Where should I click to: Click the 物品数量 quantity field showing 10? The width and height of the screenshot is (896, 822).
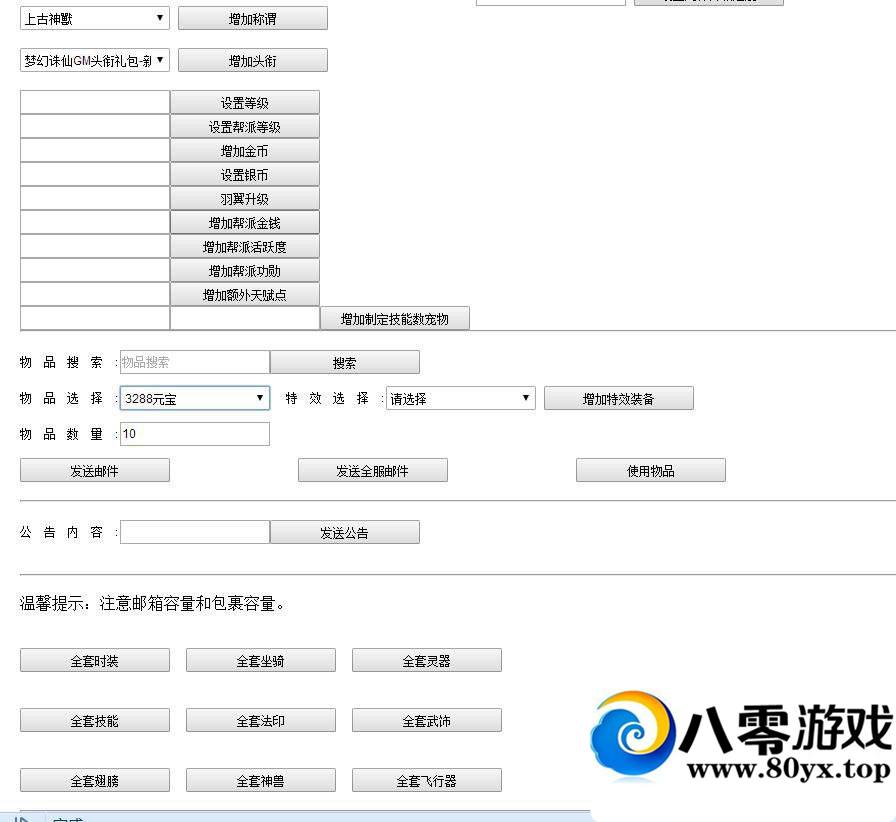pos(194,433)
